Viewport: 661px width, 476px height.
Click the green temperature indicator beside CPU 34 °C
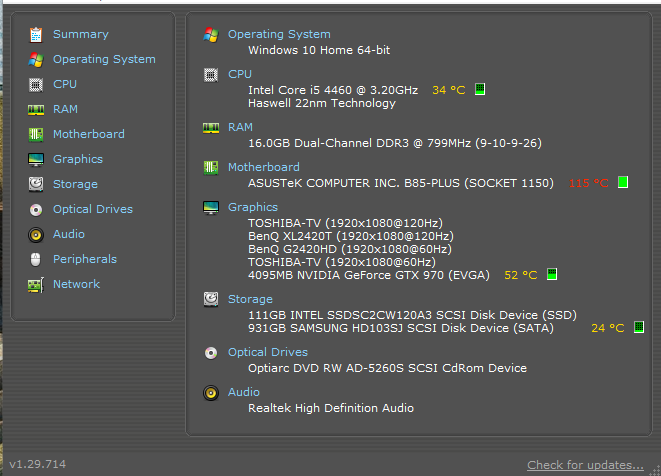click(x=480, y=89)
